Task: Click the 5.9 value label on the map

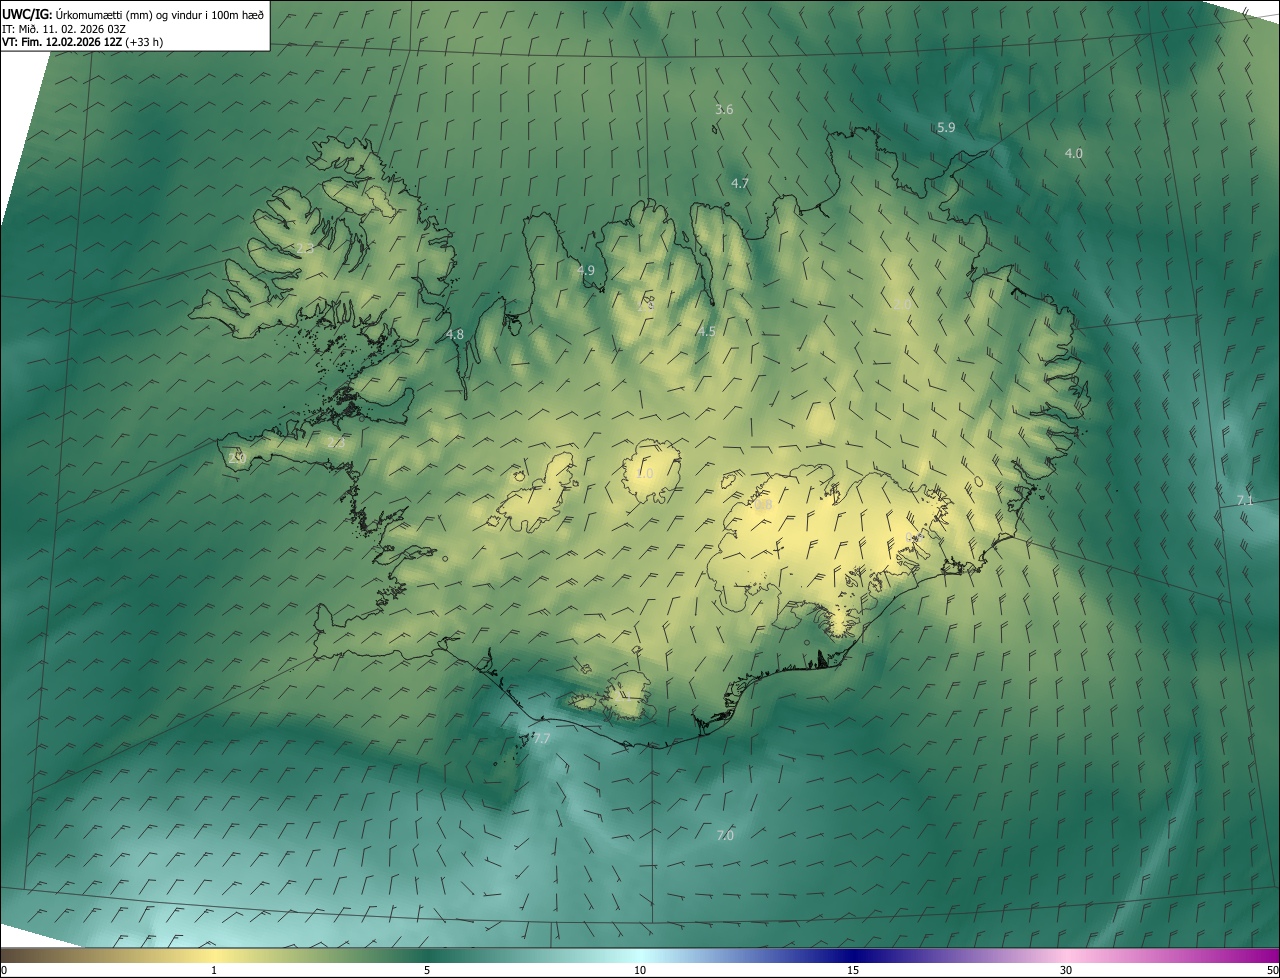Action: tap(946, 127)
